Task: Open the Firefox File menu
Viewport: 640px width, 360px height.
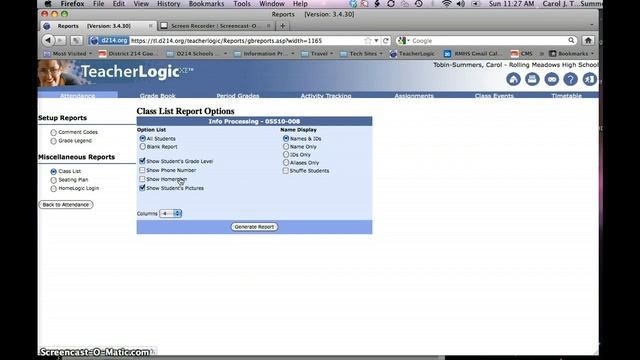Action: (98, 4)
